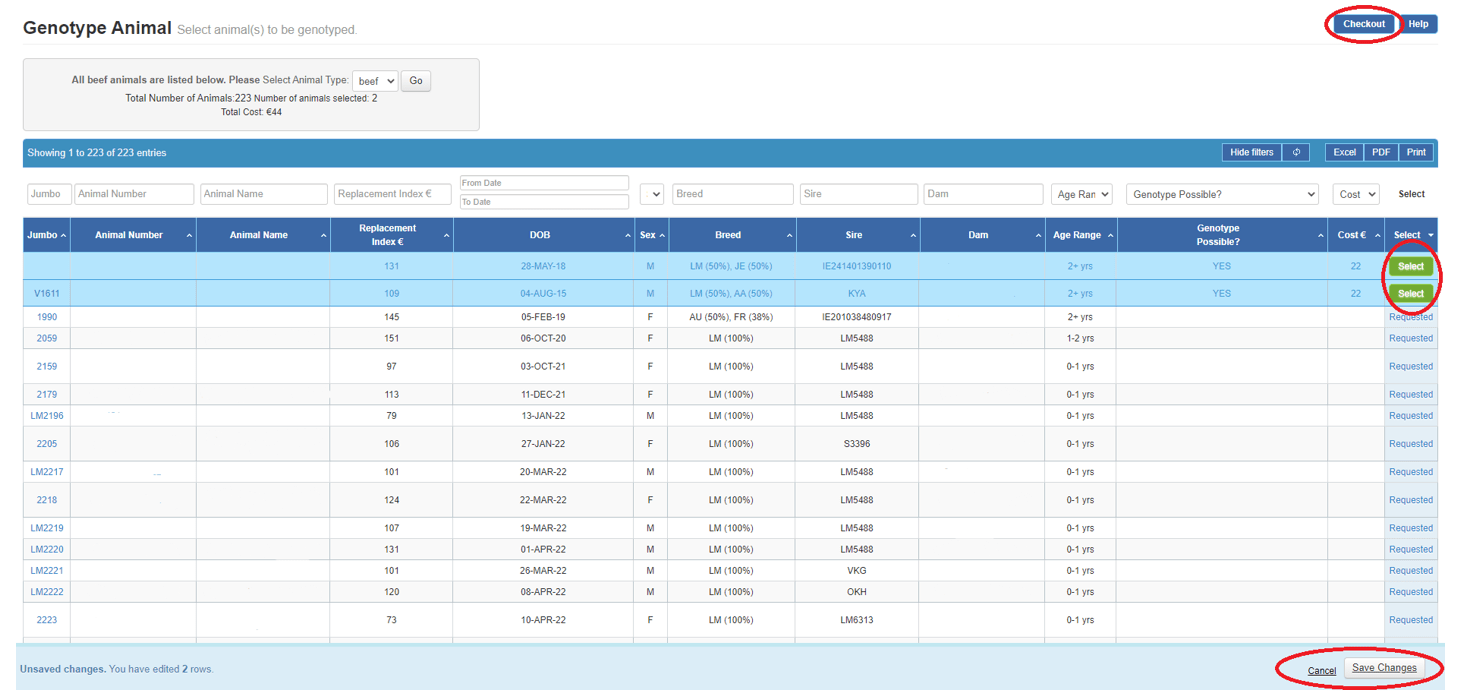Click sire S3396 in row 2205
The image size is (1463, 697).
857,444
